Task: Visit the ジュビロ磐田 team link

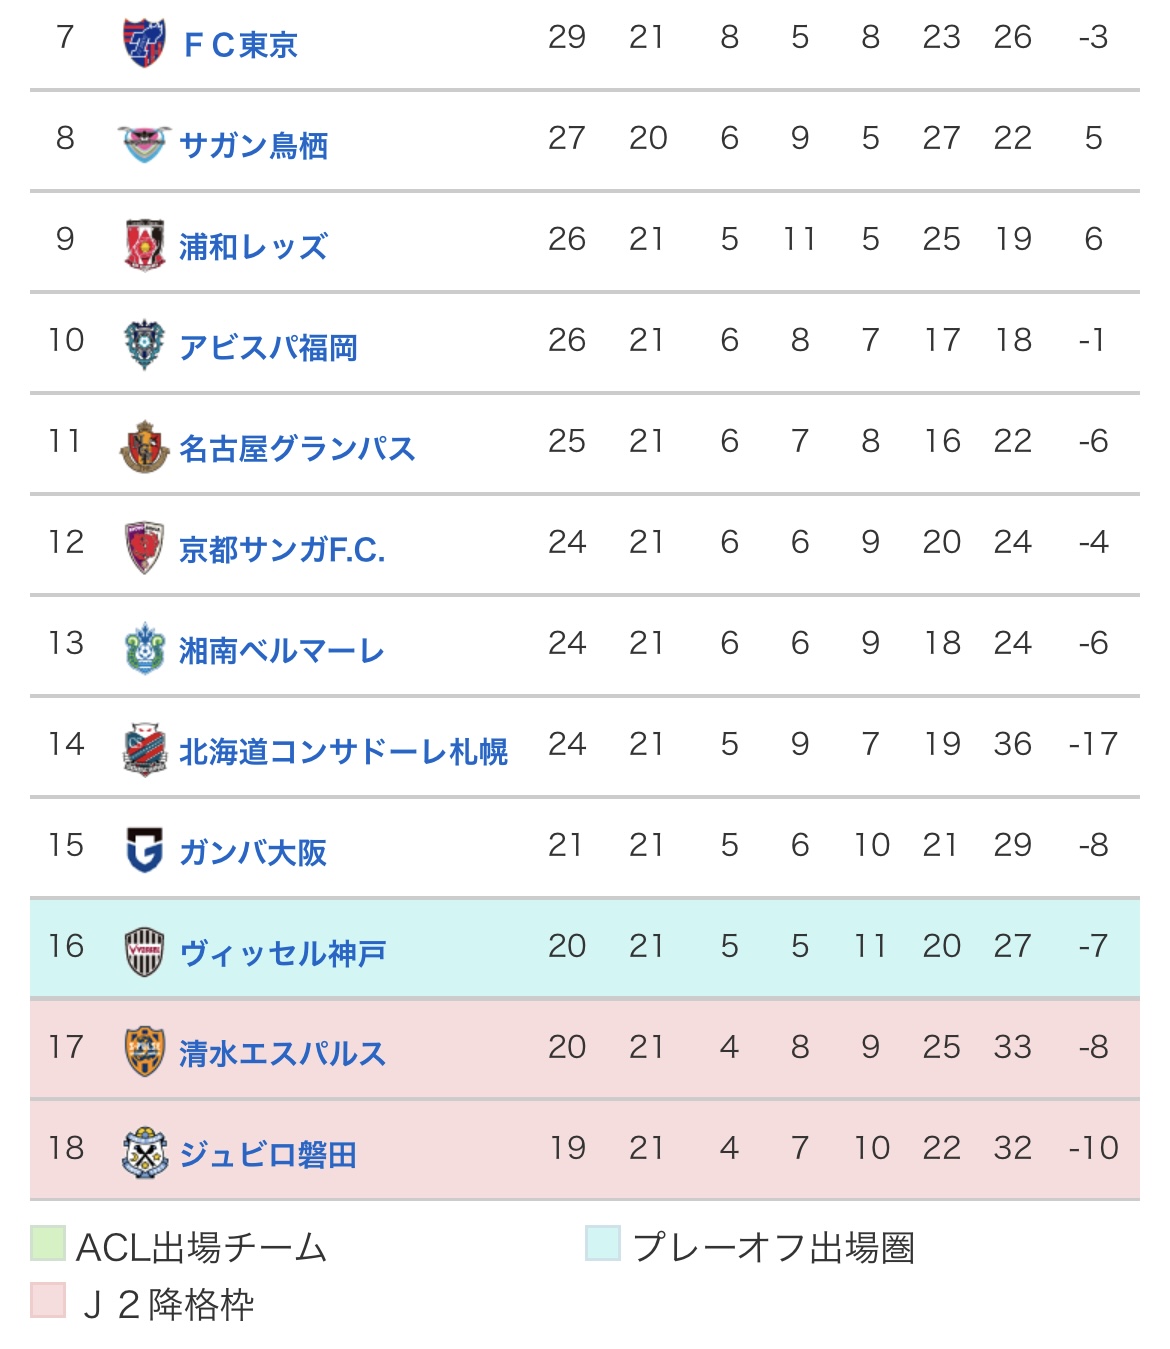Action: point(268,1155)
